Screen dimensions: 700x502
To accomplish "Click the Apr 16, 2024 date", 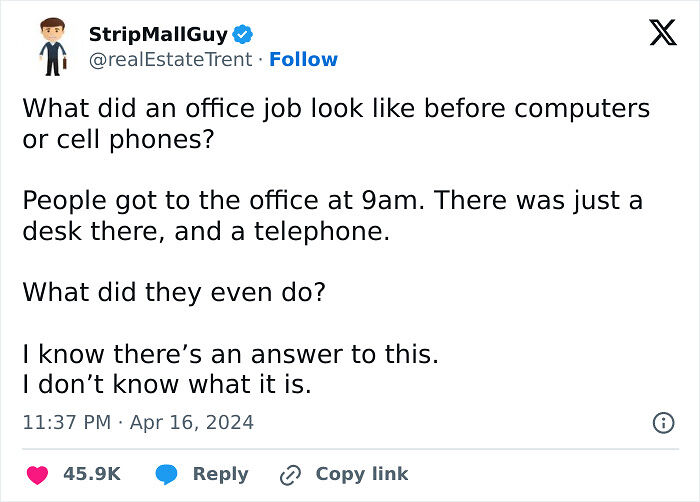I will coord(191,423).
